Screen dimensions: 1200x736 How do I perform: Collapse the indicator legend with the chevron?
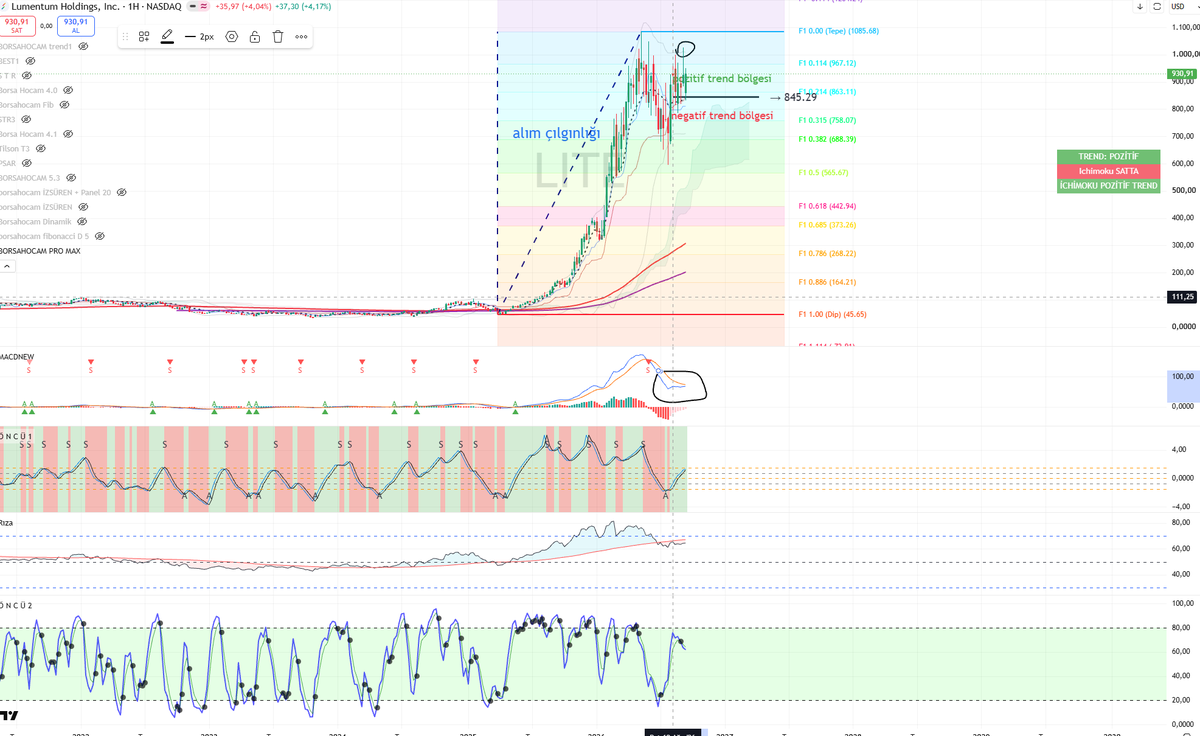coord(6,266)
